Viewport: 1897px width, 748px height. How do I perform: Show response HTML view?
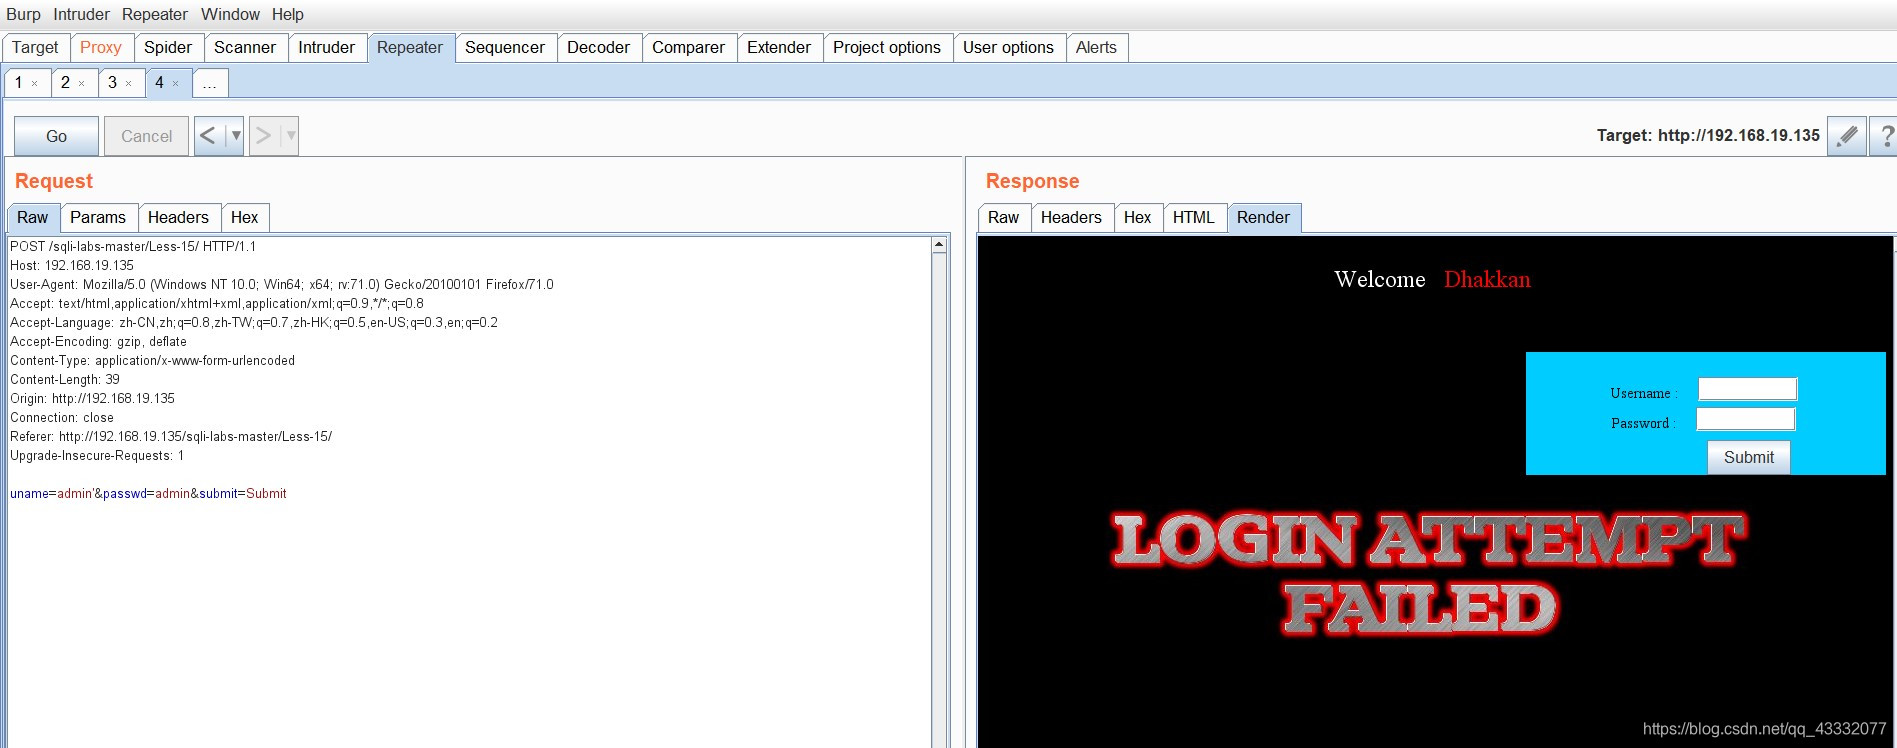pyautogui.click(x=1194, y=218)
